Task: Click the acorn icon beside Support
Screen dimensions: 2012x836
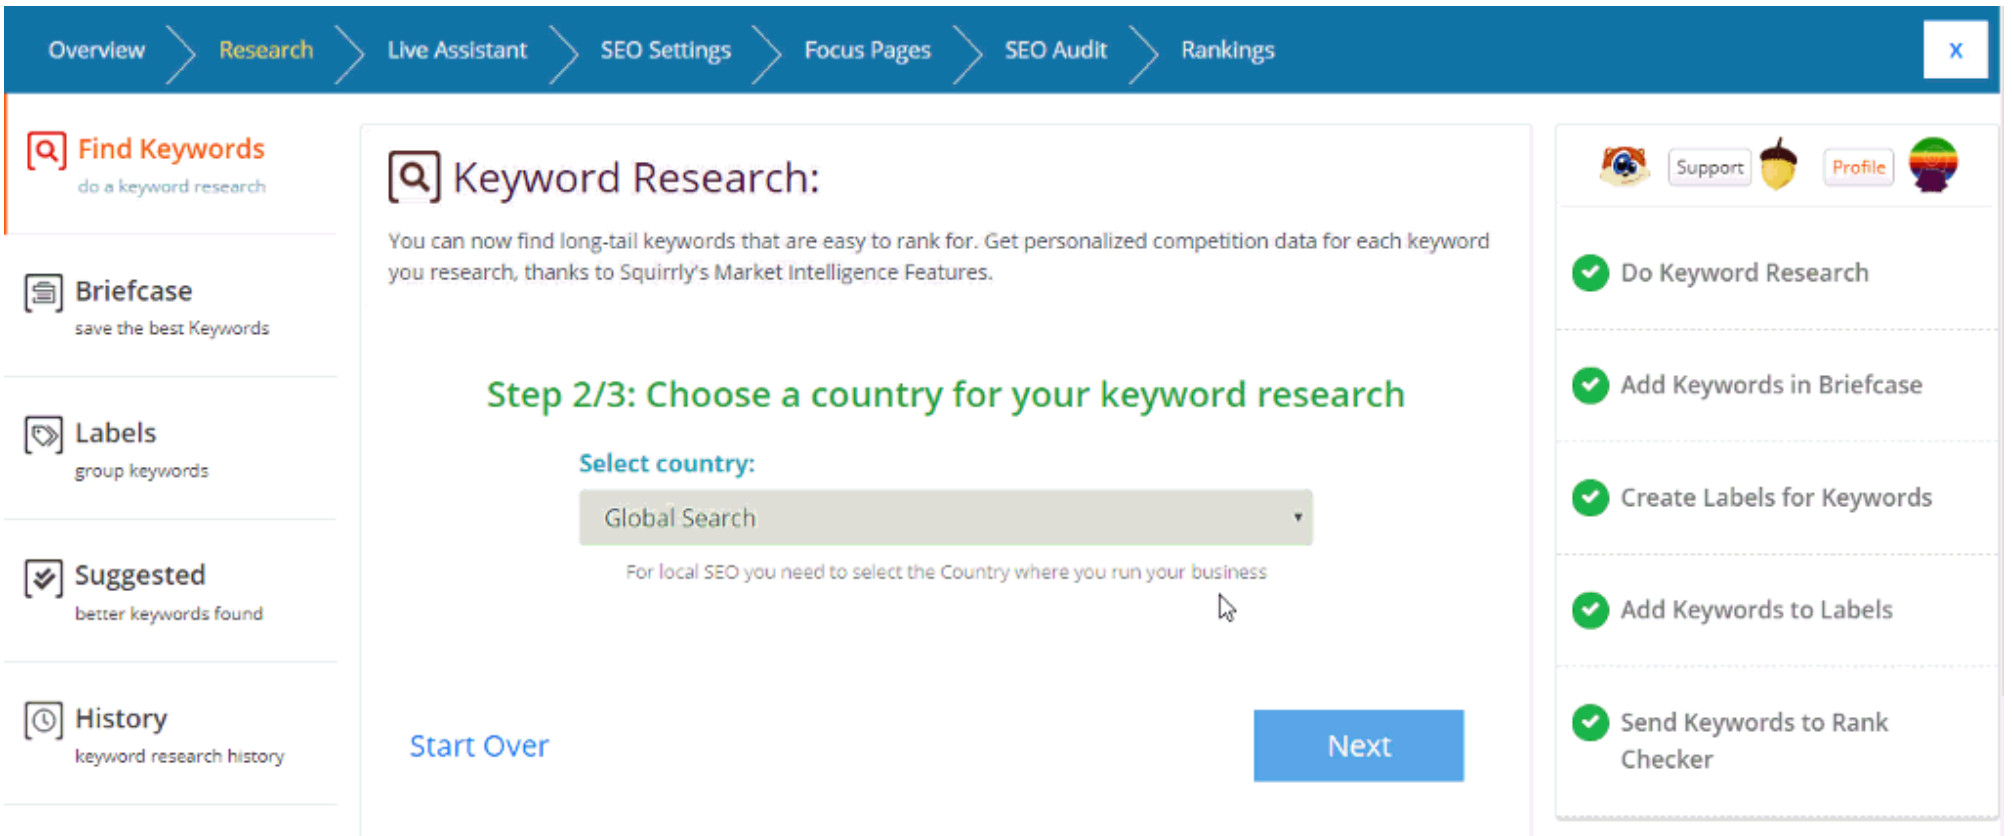Action: (1778, 164)
